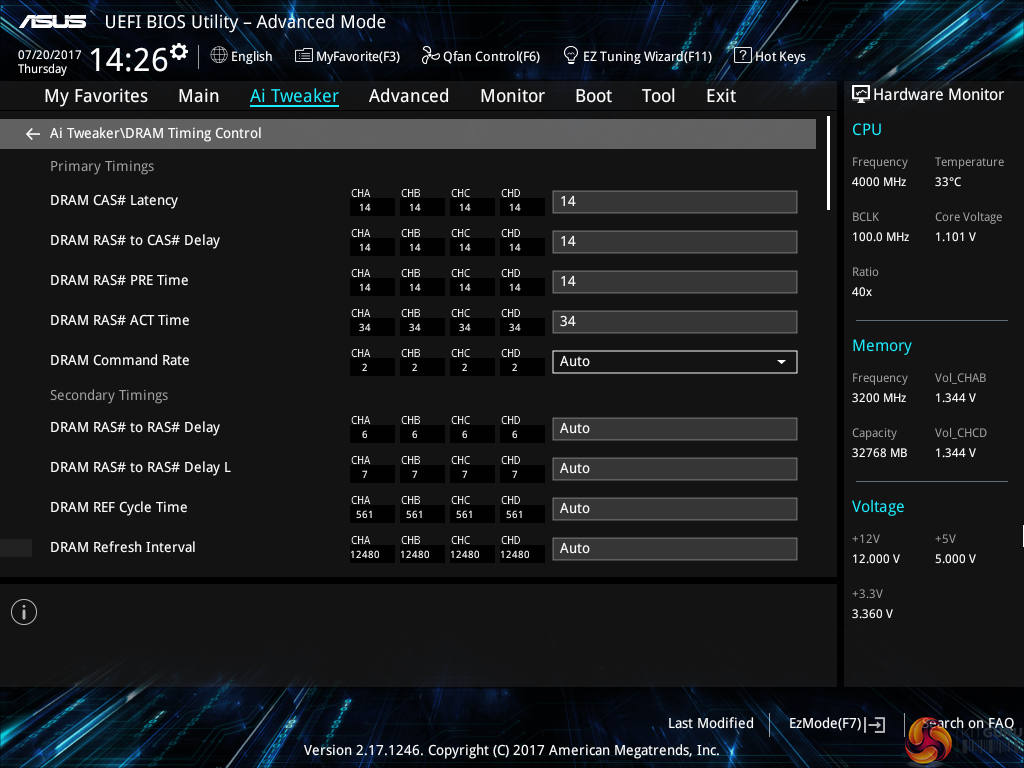
Task: Click the DRAM REF Cycle Time field
Action: click(674, 509)
